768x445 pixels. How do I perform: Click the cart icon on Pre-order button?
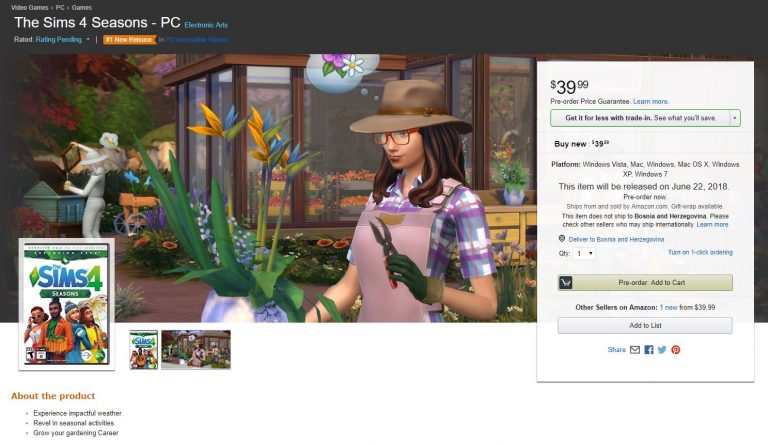(566, 282)
